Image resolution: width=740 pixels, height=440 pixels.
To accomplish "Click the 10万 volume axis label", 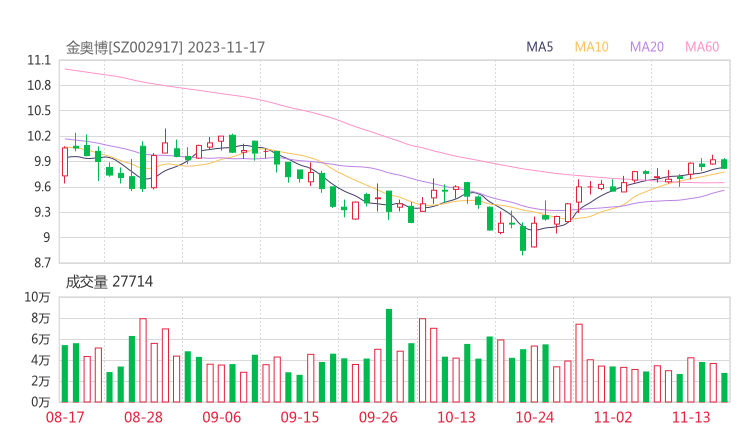I will click(37, 297).
